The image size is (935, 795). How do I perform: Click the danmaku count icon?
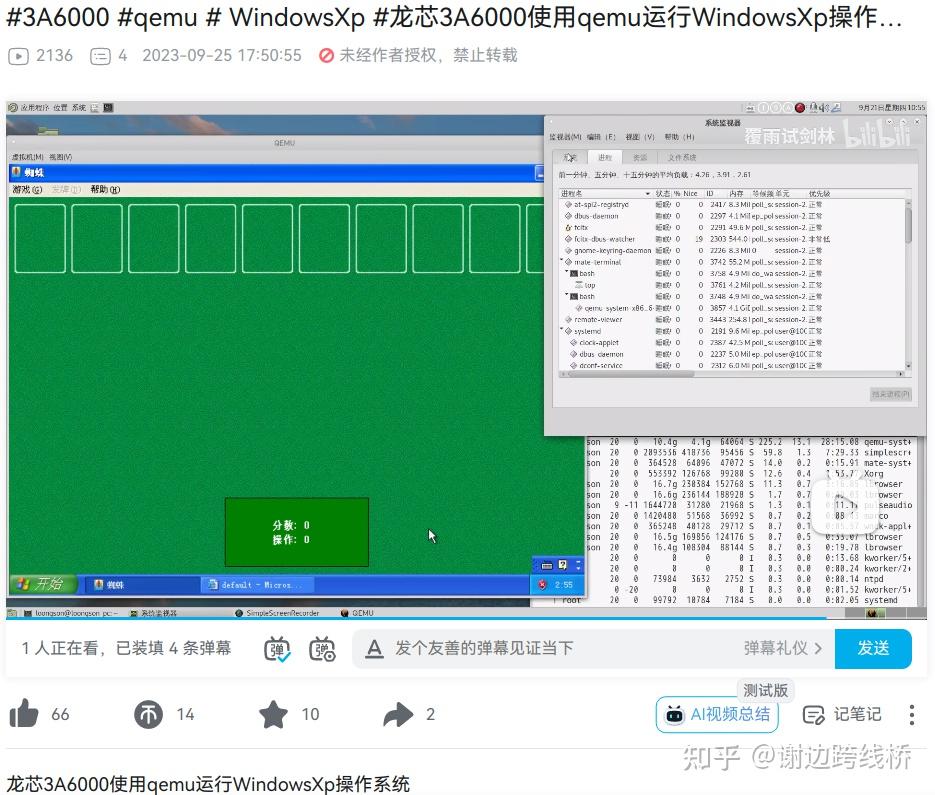coord(100,56)
